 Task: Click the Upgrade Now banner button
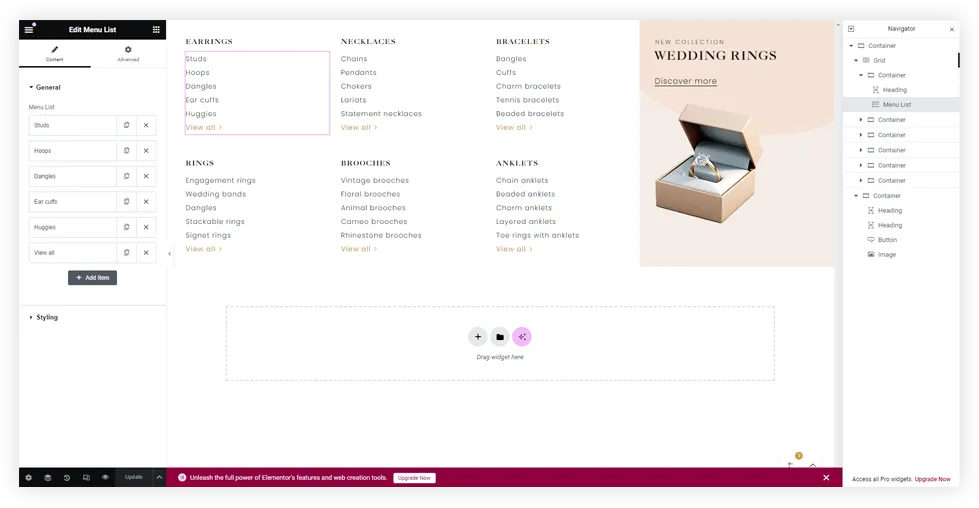pyautogui.click(x=414, y=478)
